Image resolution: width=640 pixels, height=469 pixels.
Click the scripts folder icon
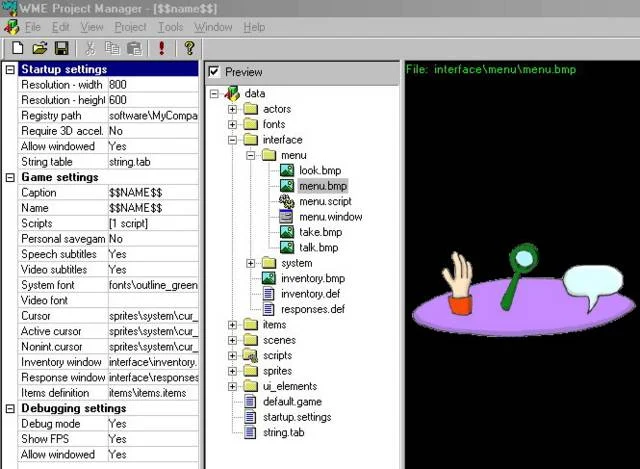251,356
